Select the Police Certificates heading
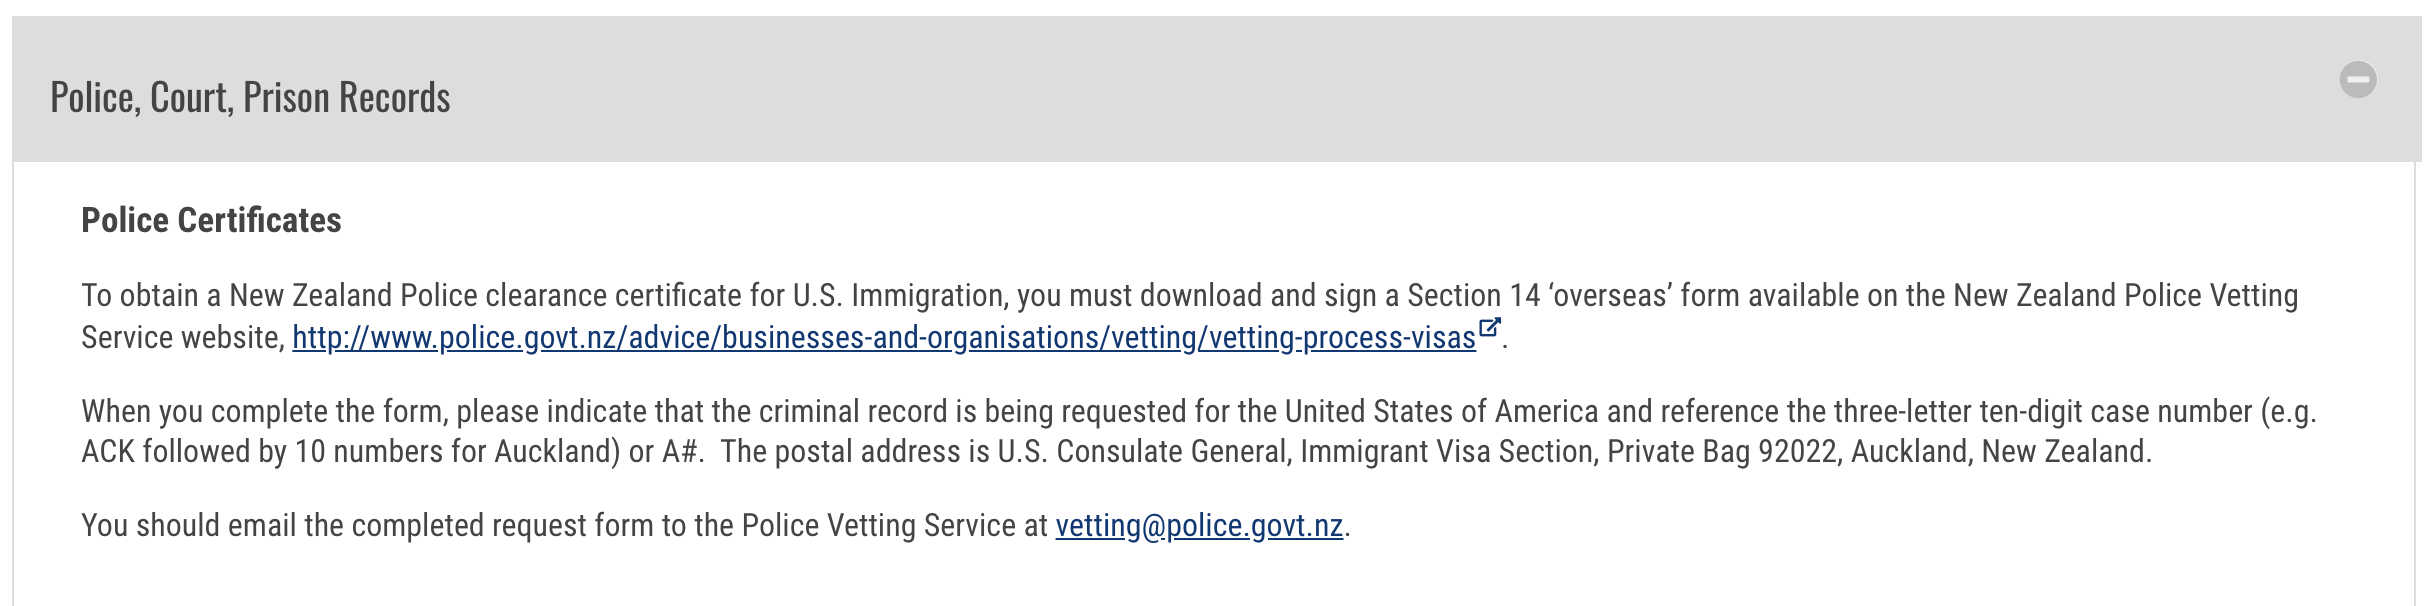Image resolution: width=2436 pixels, height=606 pixels. [211, 220]
